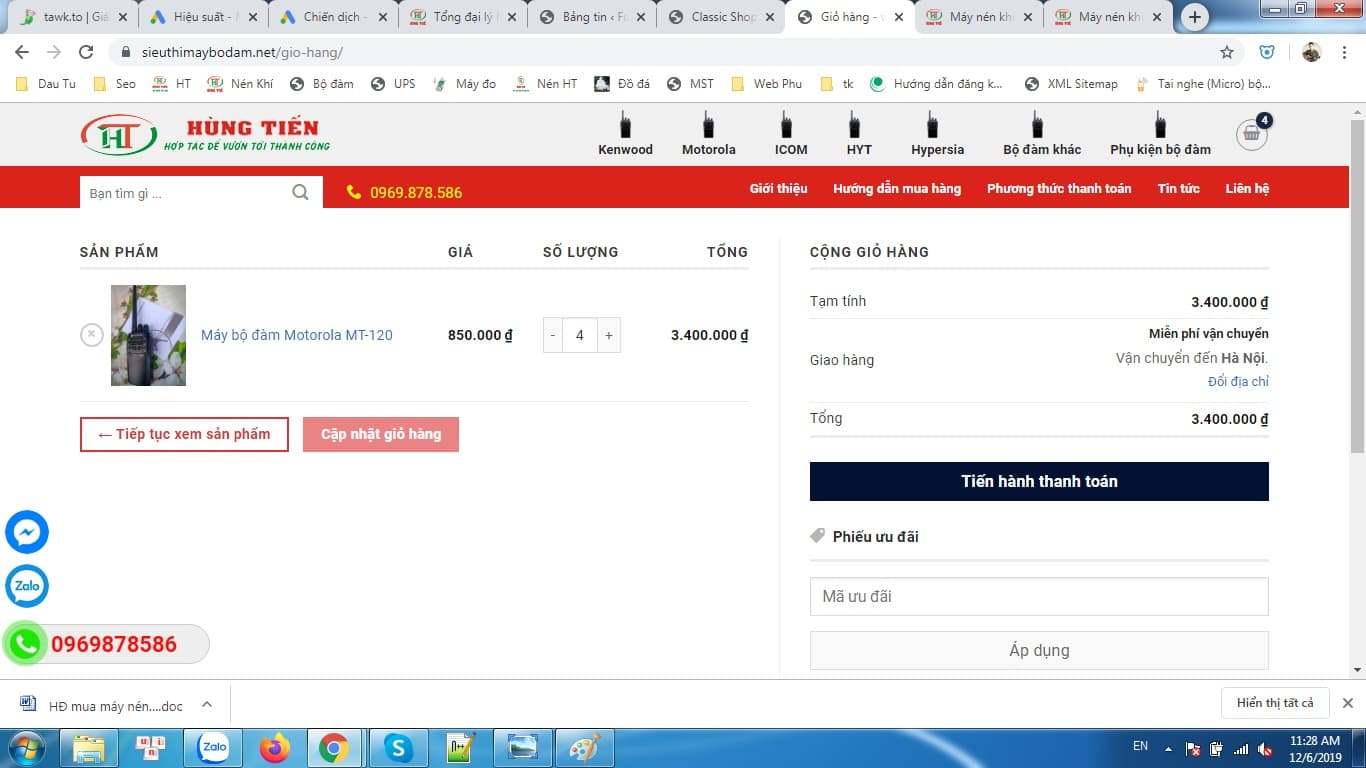Screen dimensions: 1366x768
Task: Click the Đổi địa chỉ link
Action: 1238,381
